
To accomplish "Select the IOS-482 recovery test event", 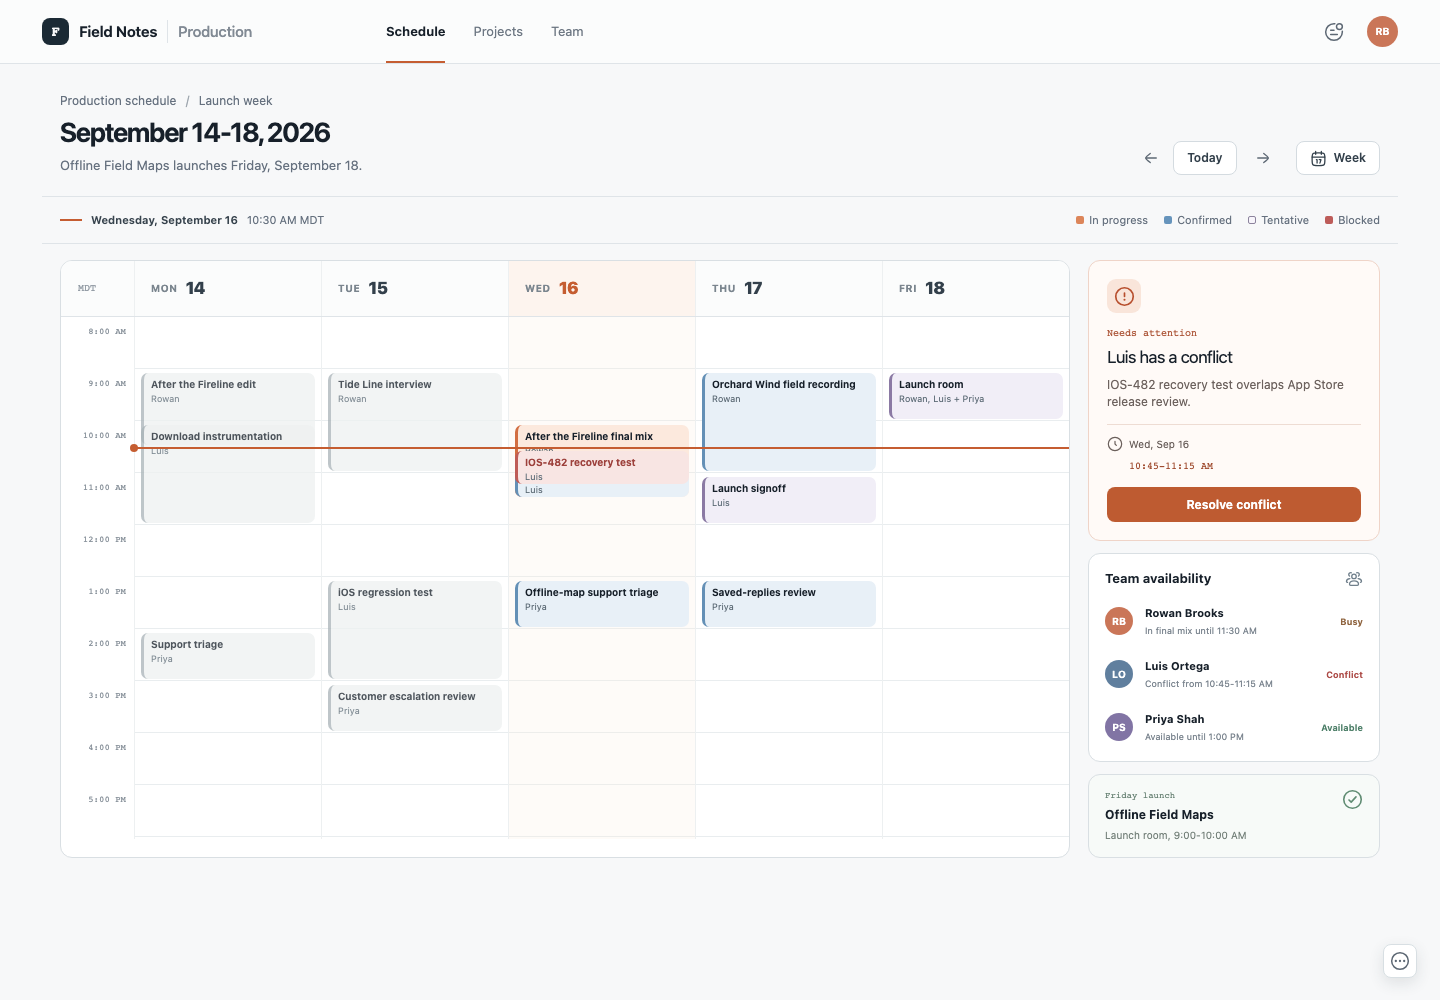I will 602,468.
